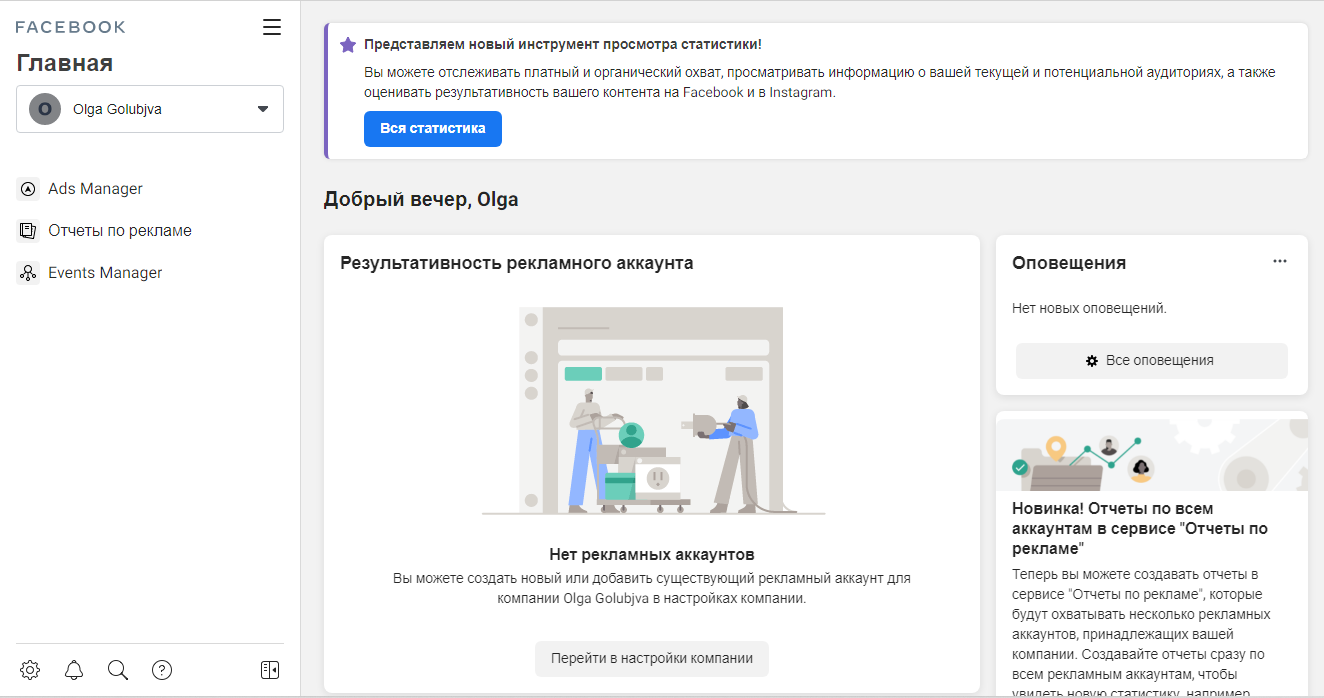
Task: Click Перейти в настройки компании button
Action: point(652,659)
